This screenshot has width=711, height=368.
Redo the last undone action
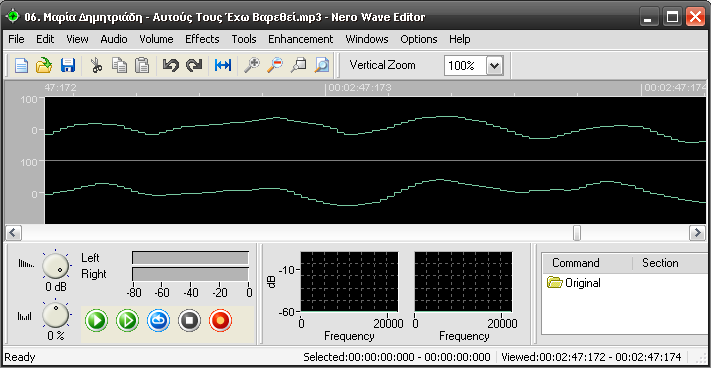194,66
